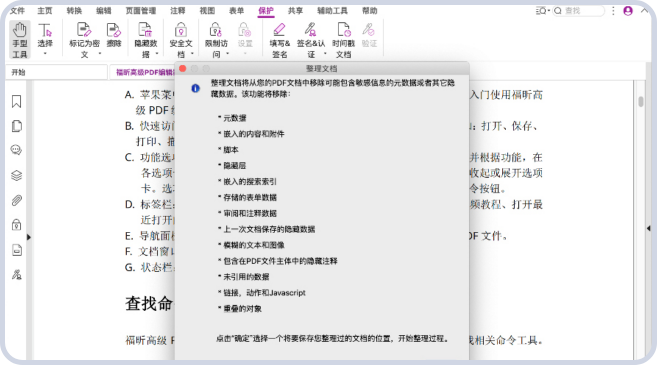Open the 隐藏数据 dropdown arrow

[x=157, y=54]
